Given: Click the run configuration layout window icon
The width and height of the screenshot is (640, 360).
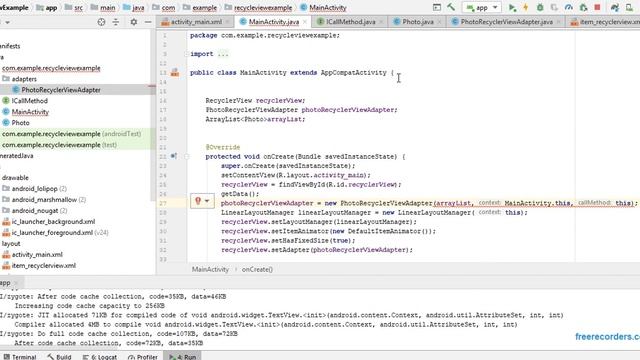Looking at the screenshot, I should tap(437, 7).
